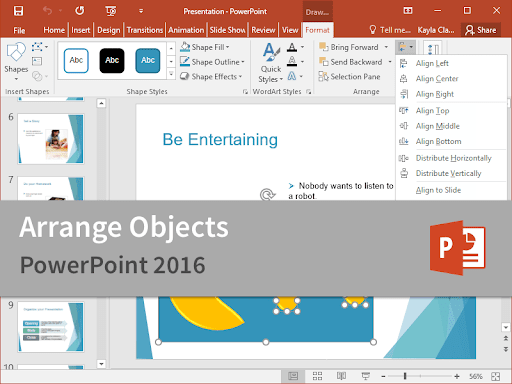Screen dimensions: 512x384
Task: Choose Align Left from menu
Action: click(451, 63)
